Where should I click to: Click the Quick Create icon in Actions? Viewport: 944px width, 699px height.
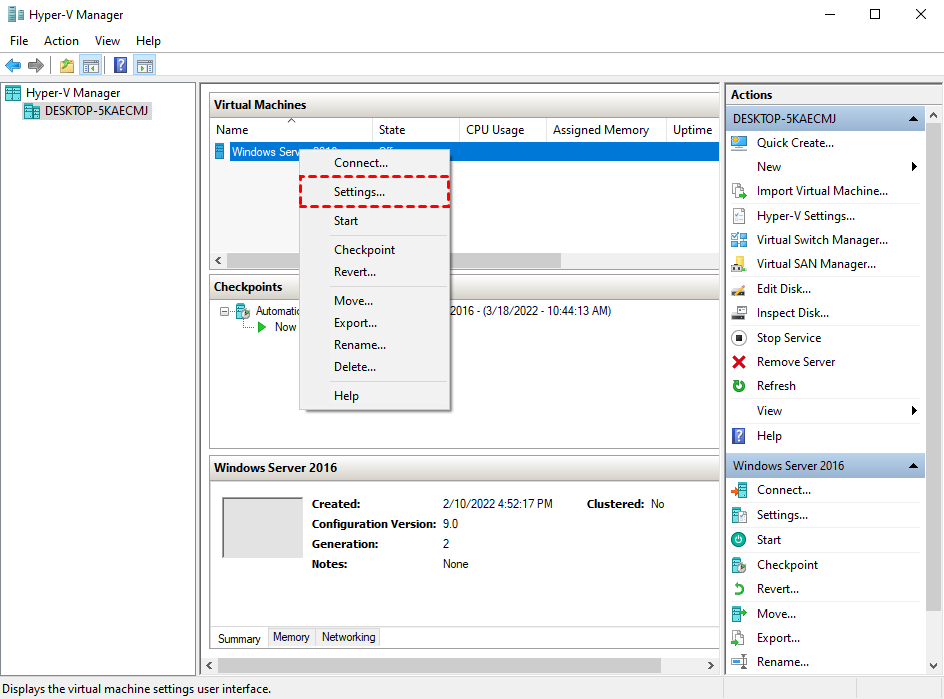pos(739,143)
